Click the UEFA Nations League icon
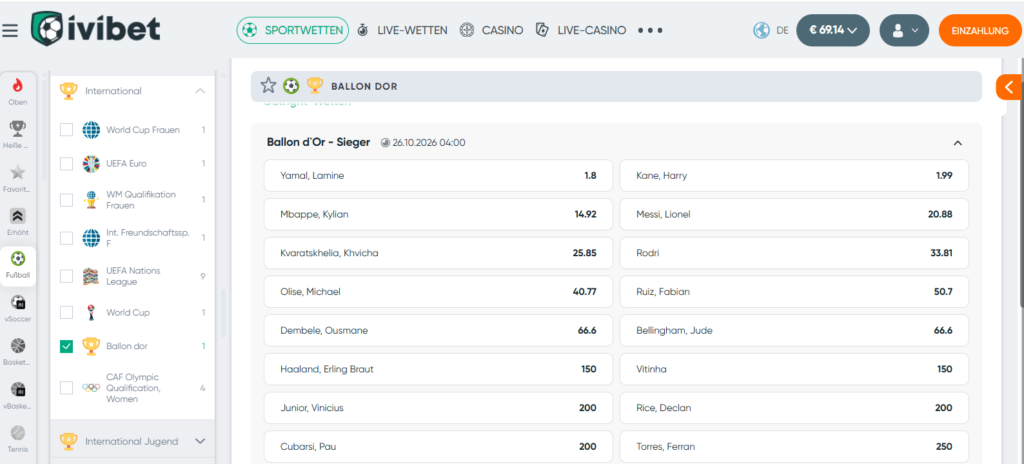This screenshot has height=464, width=1024. [91, 276]
